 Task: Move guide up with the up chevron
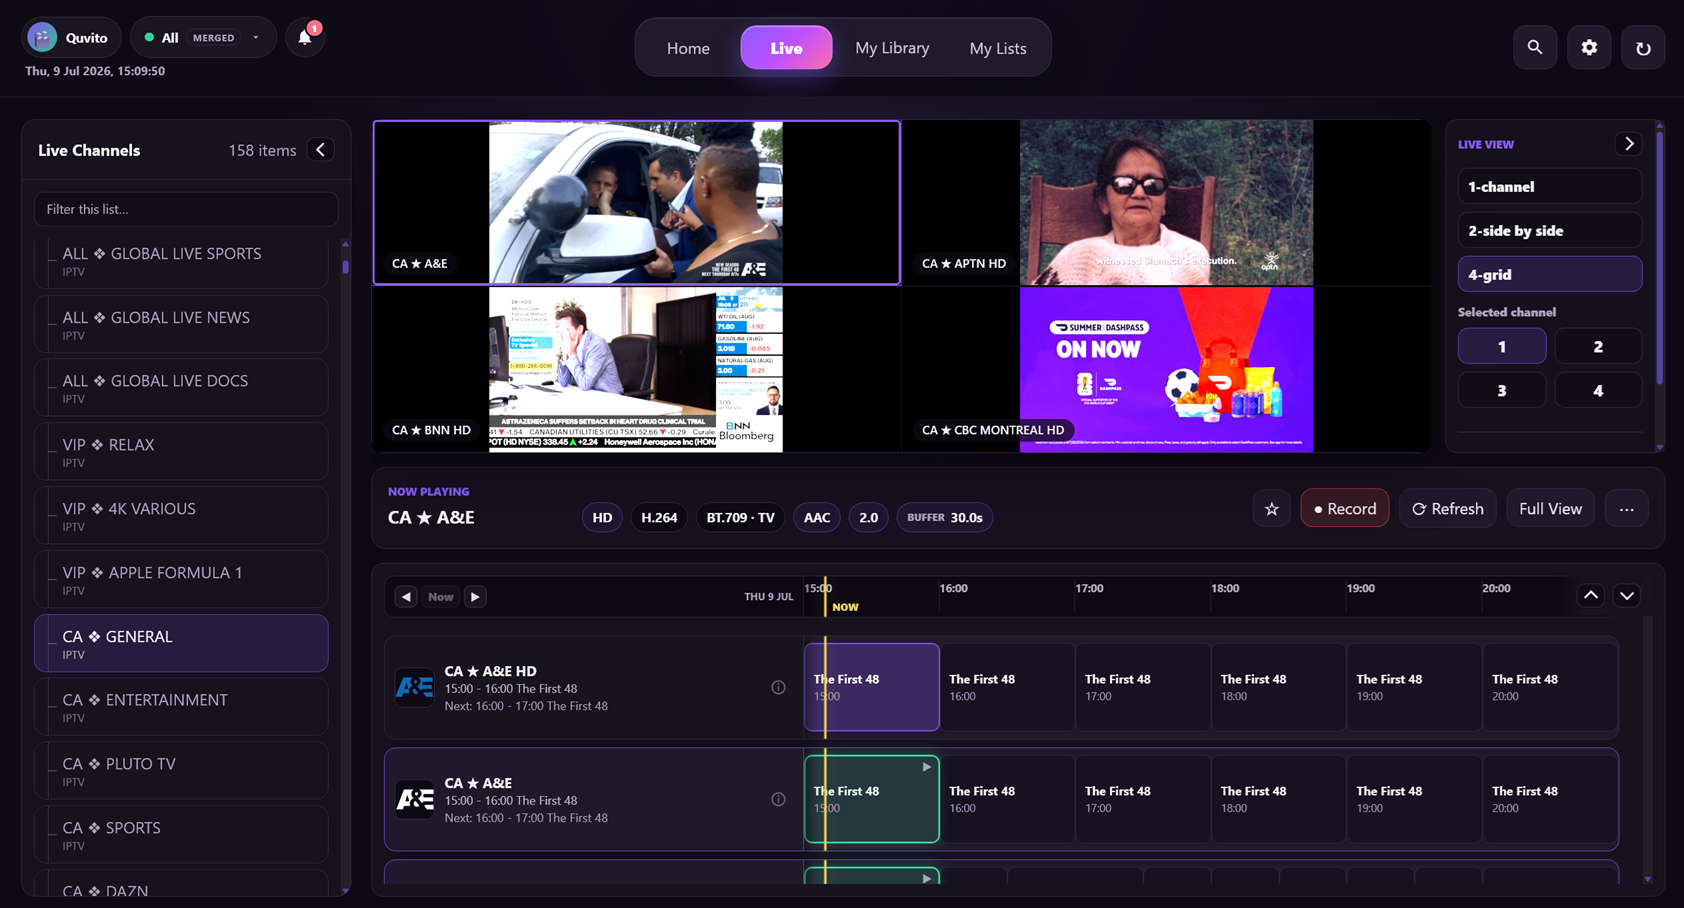[1591, 596]
